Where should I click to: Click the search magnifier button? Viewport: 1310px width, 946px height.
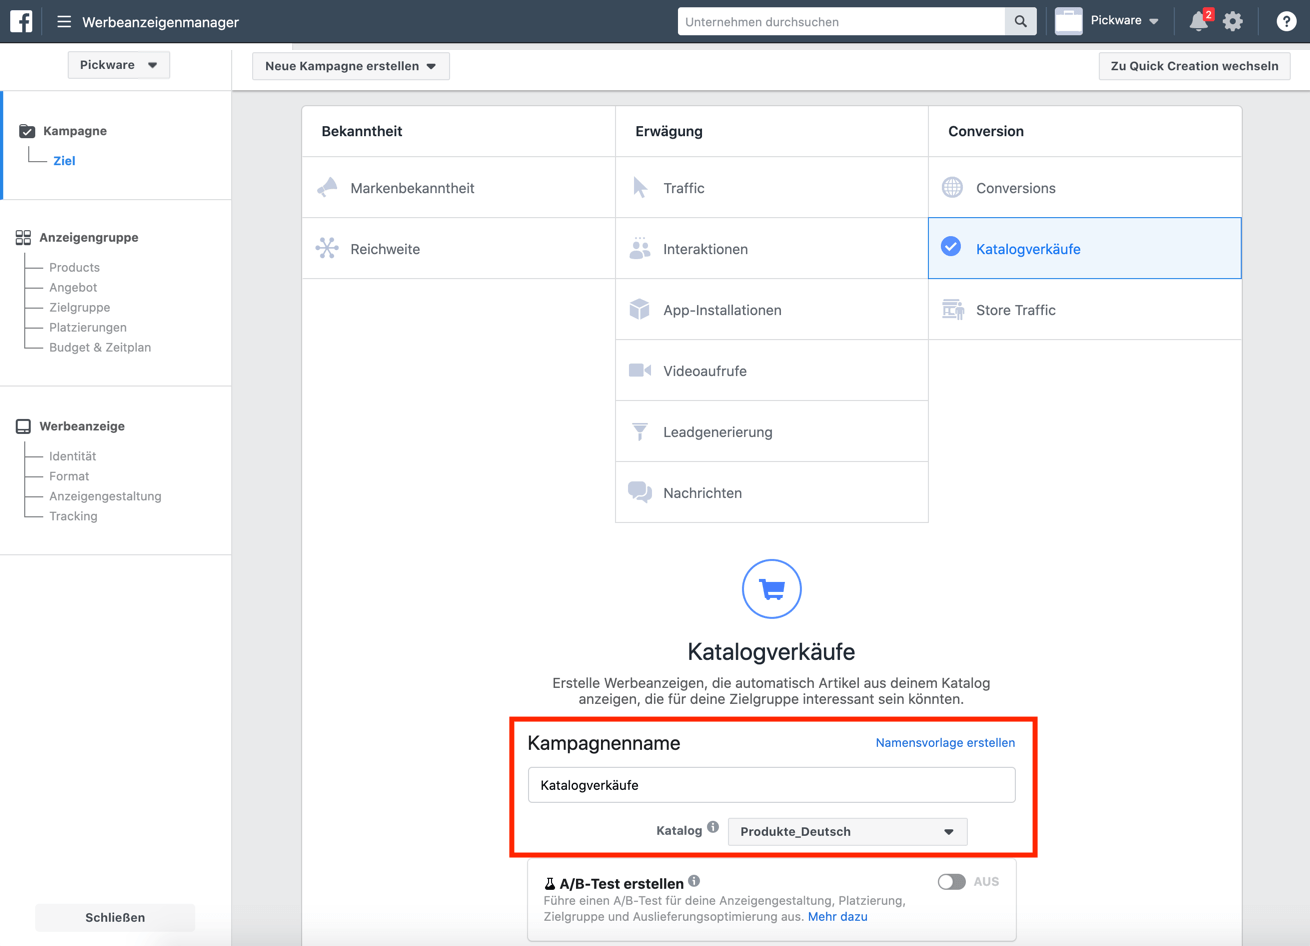tap(1020, 21)
